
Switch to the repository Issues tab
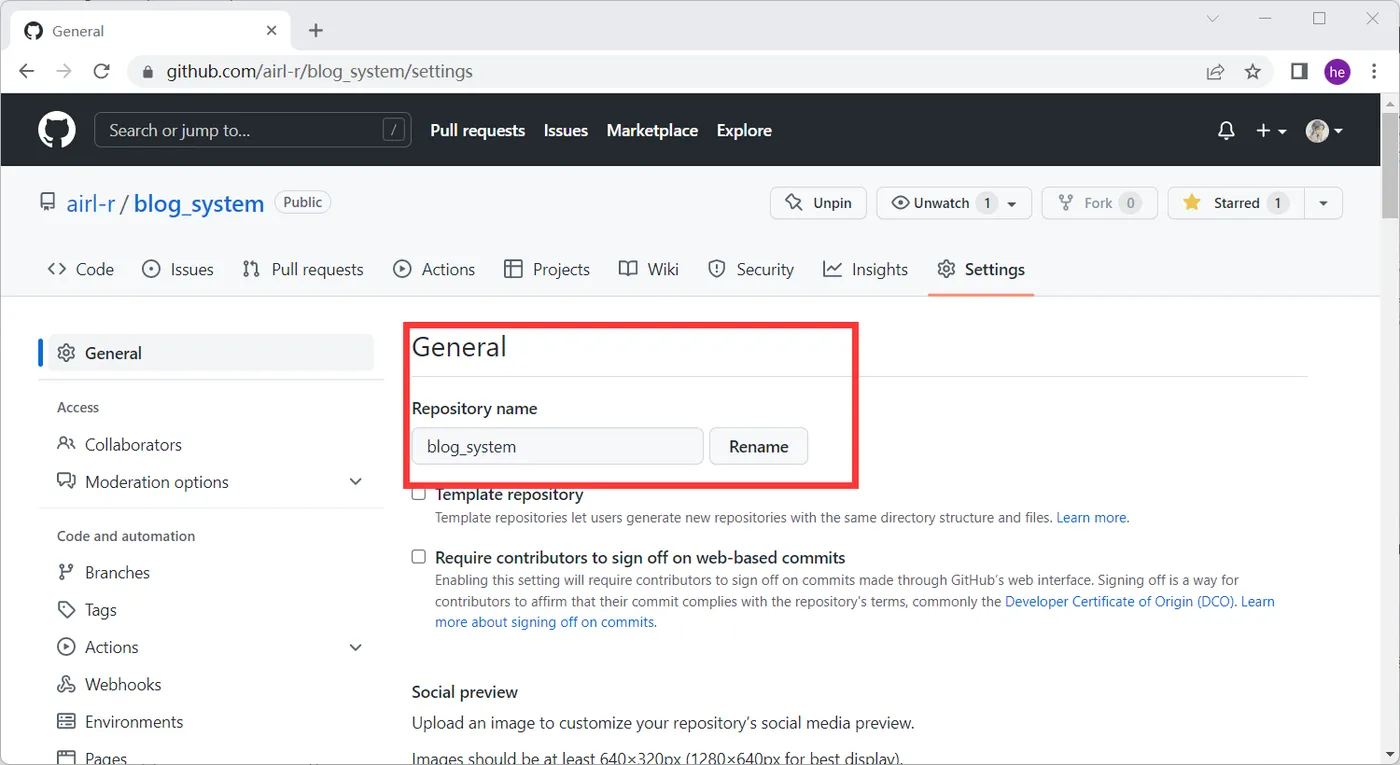178,269
